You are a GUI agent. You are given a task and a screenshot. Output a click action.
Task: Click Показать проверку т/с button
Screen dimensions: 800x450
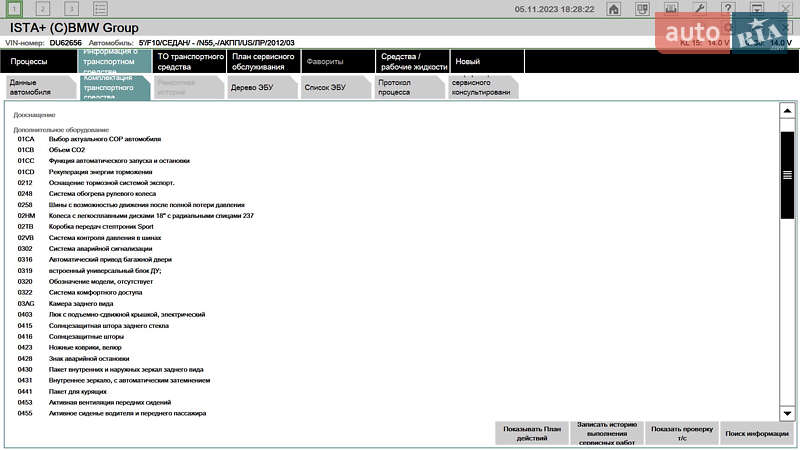tap(681, 433)
